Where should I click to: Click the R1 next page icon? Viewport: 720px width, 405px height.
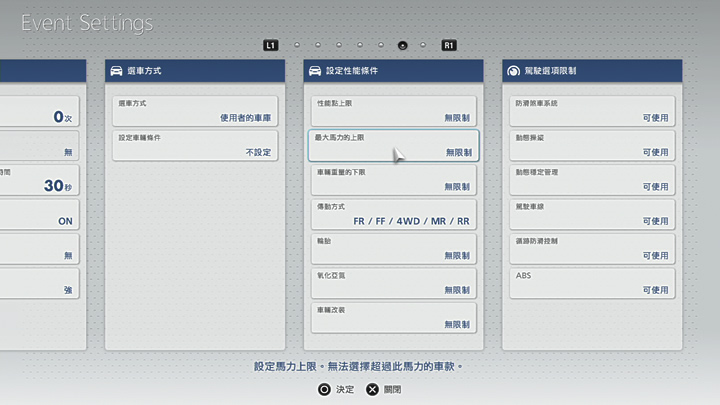449,45
